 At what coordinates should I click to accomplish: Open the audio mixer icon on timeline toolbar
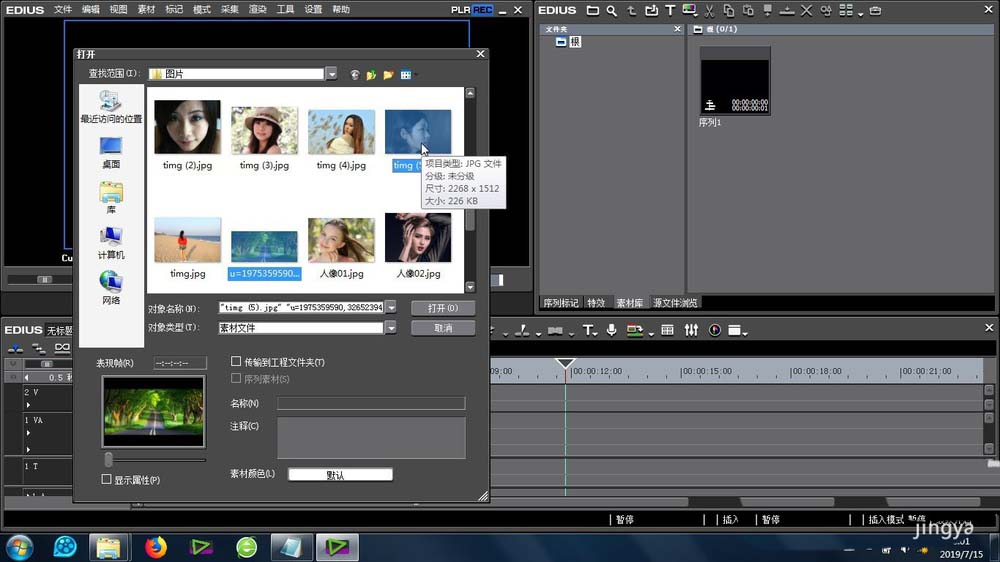click(x=692, y=331)
